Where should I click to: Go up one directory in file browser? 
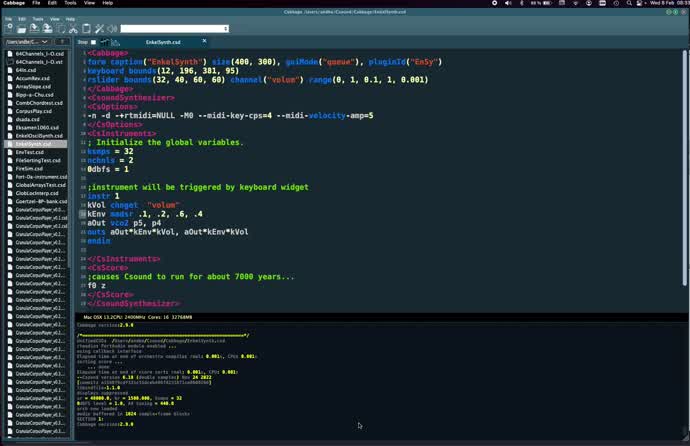click(x=62, y=42)
